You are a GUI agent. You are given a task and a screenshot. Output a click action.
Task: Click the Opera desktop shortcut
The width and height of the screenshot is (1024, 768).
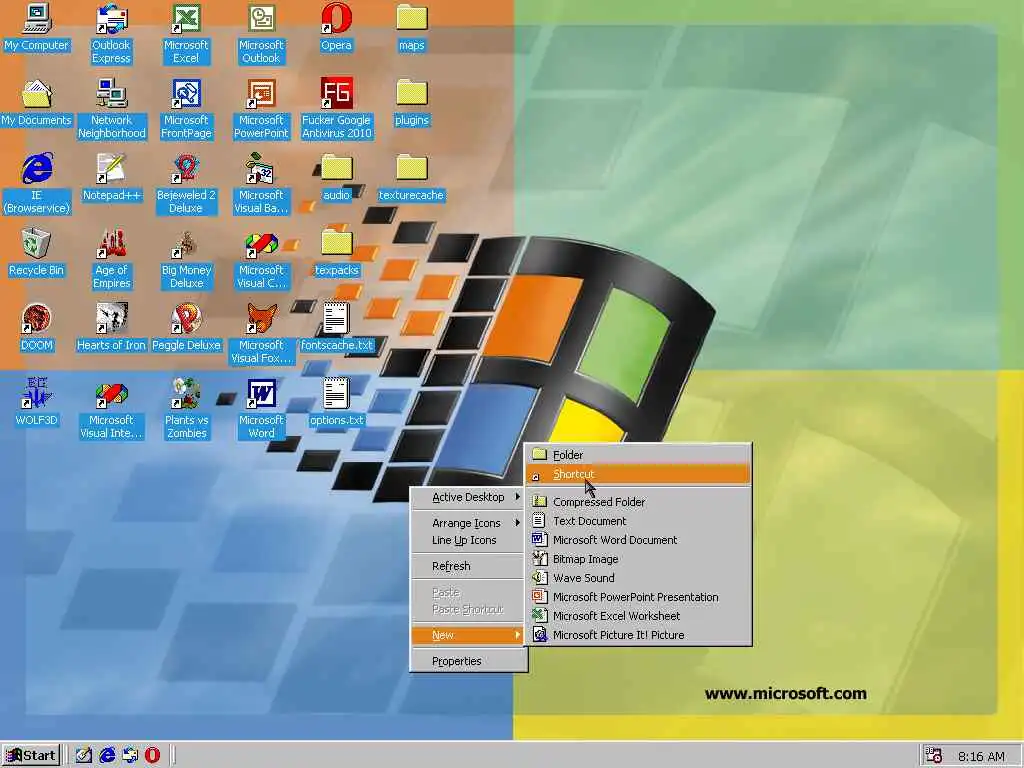point(336,27)
